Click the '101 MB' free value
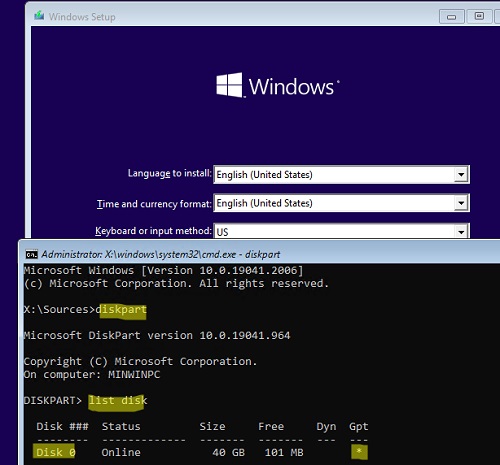This screenshot has height=465, width=500. pos(284,452)
